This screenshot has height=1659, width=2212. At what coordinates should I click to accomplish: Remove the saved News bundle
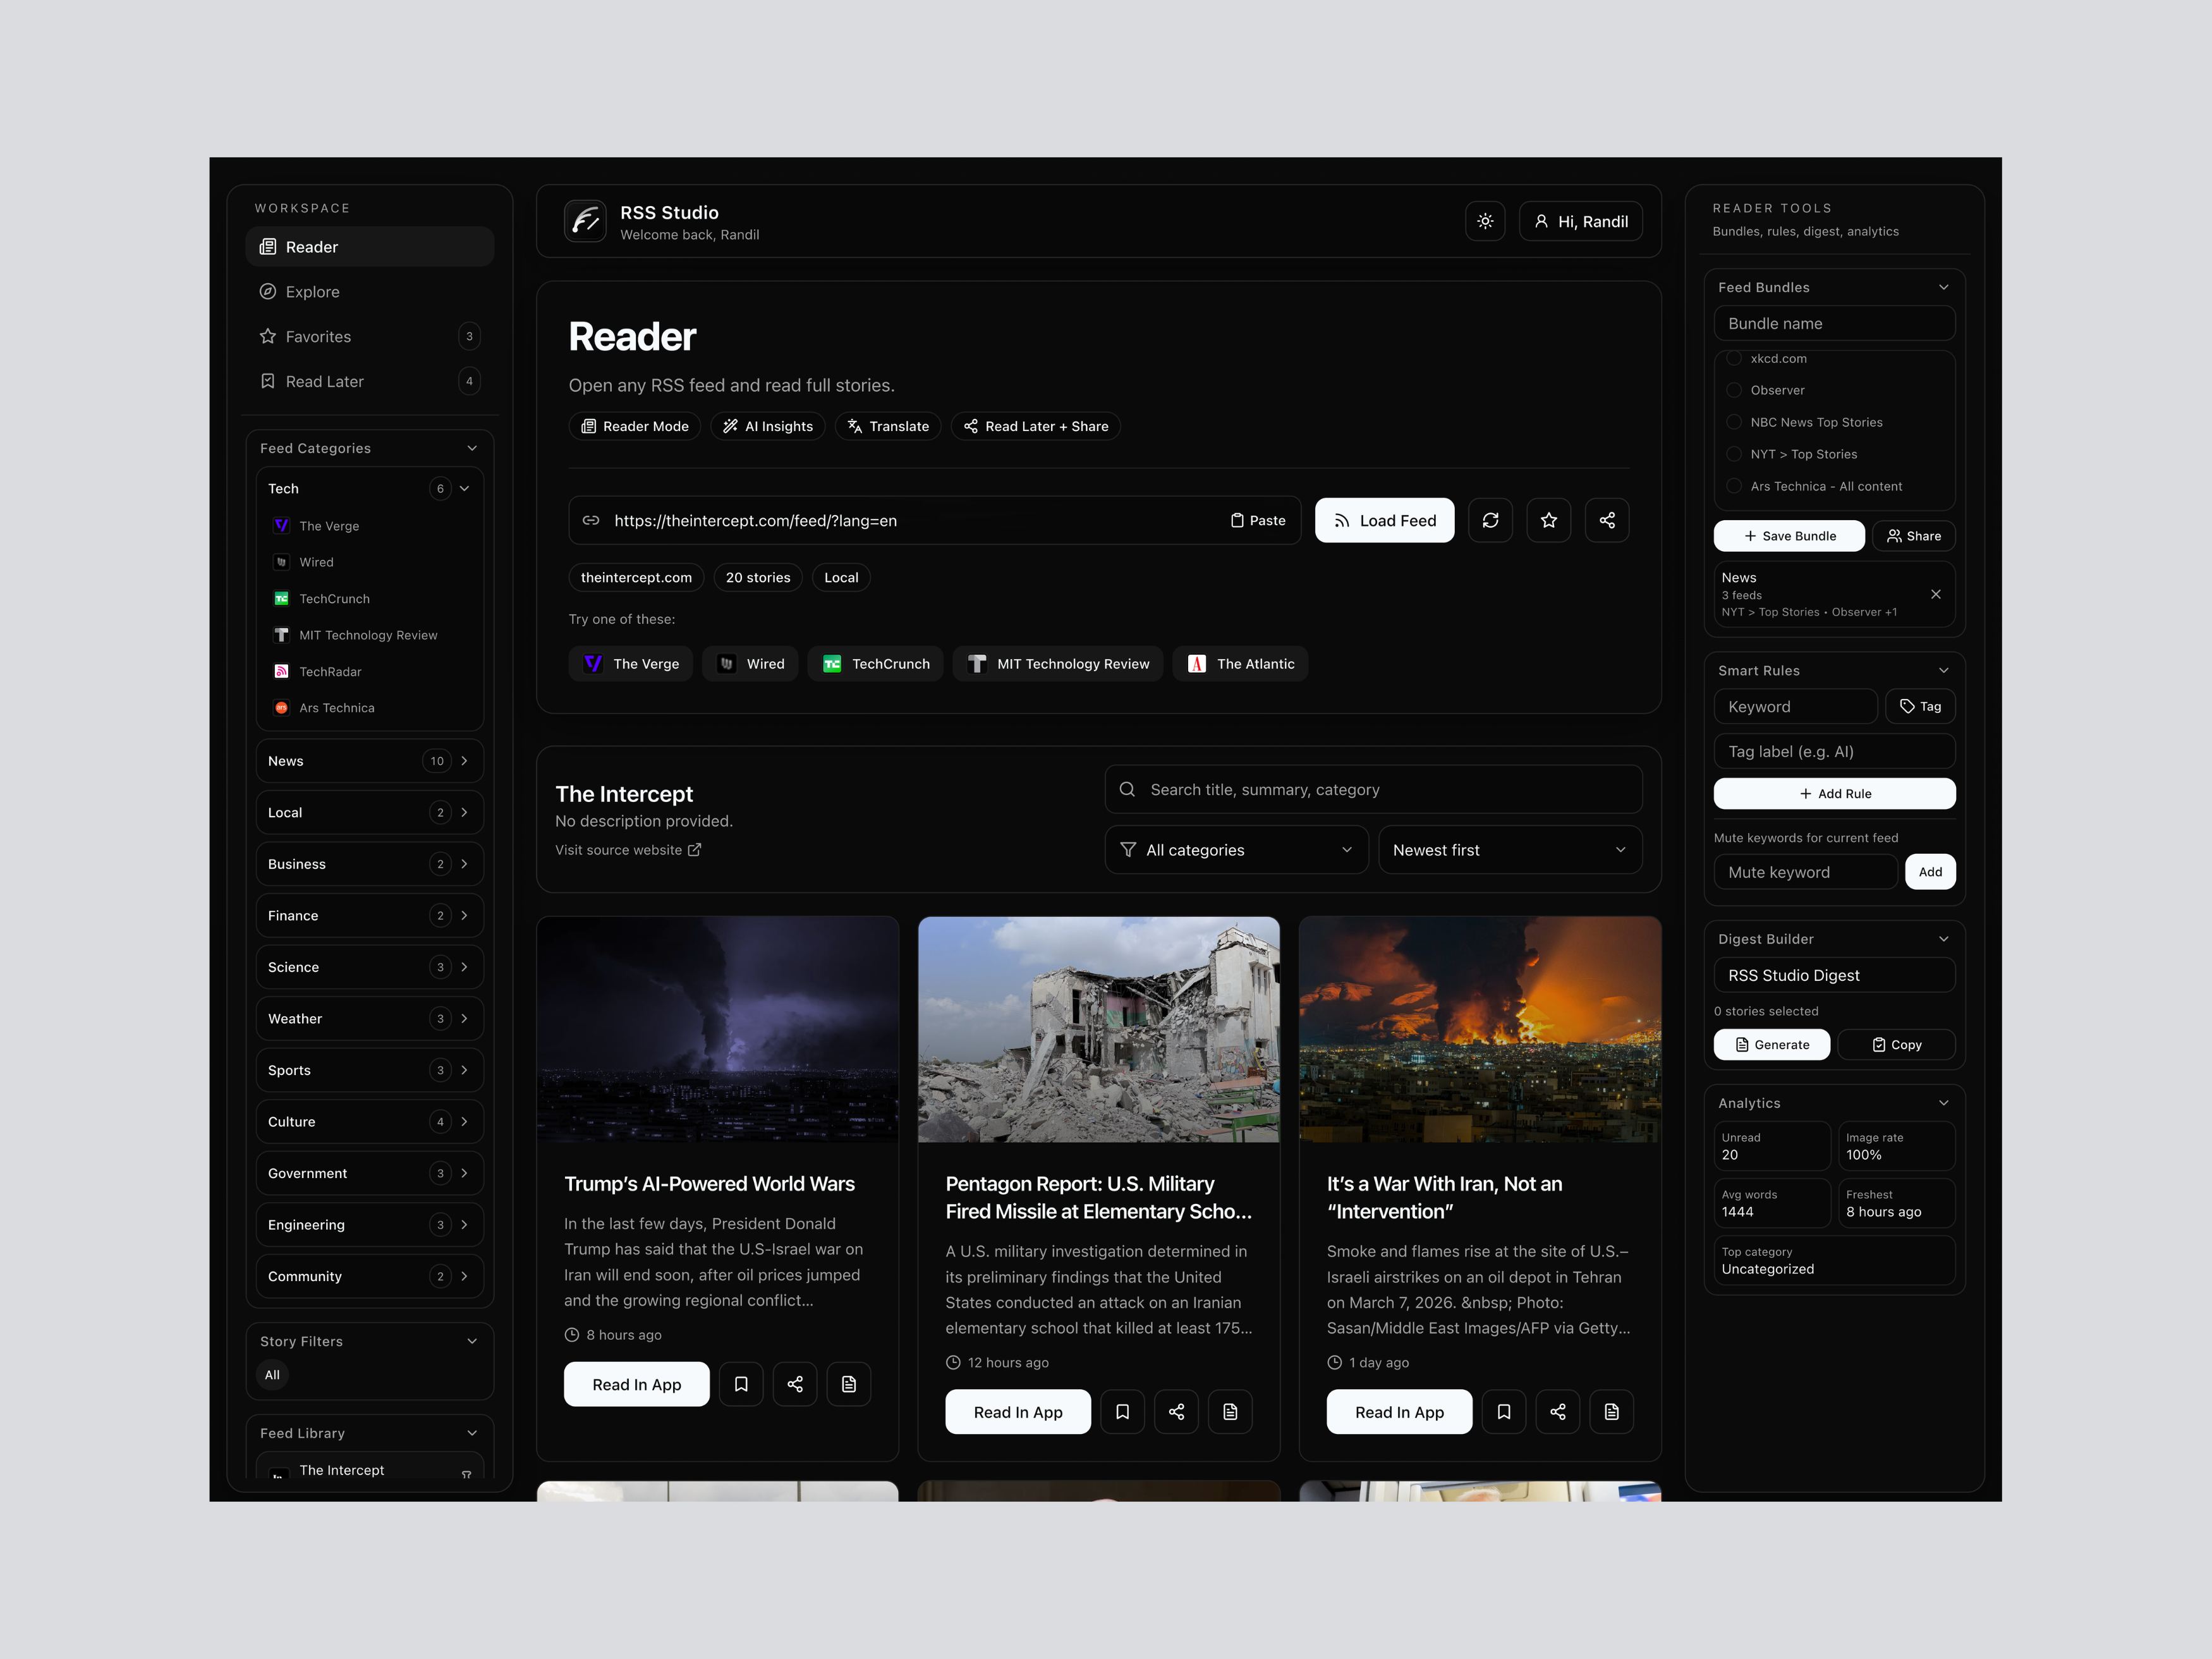[x=1935, y=594]
